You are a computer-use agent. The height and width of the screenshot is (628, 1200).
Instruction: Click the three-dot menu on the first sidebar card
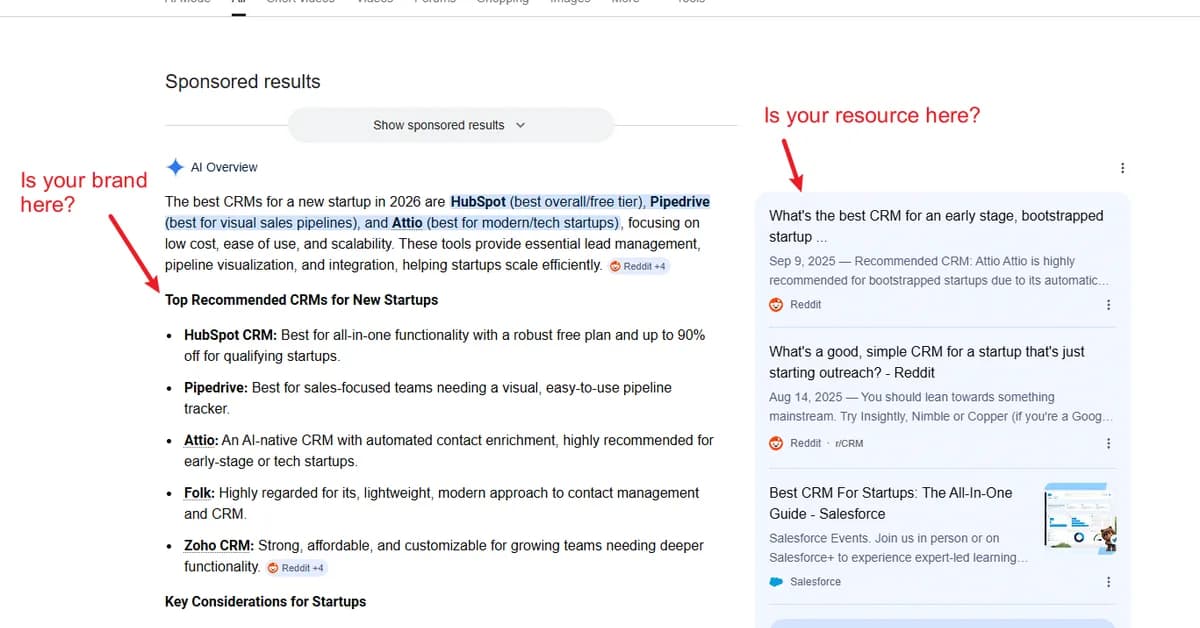coord(1108,305)
